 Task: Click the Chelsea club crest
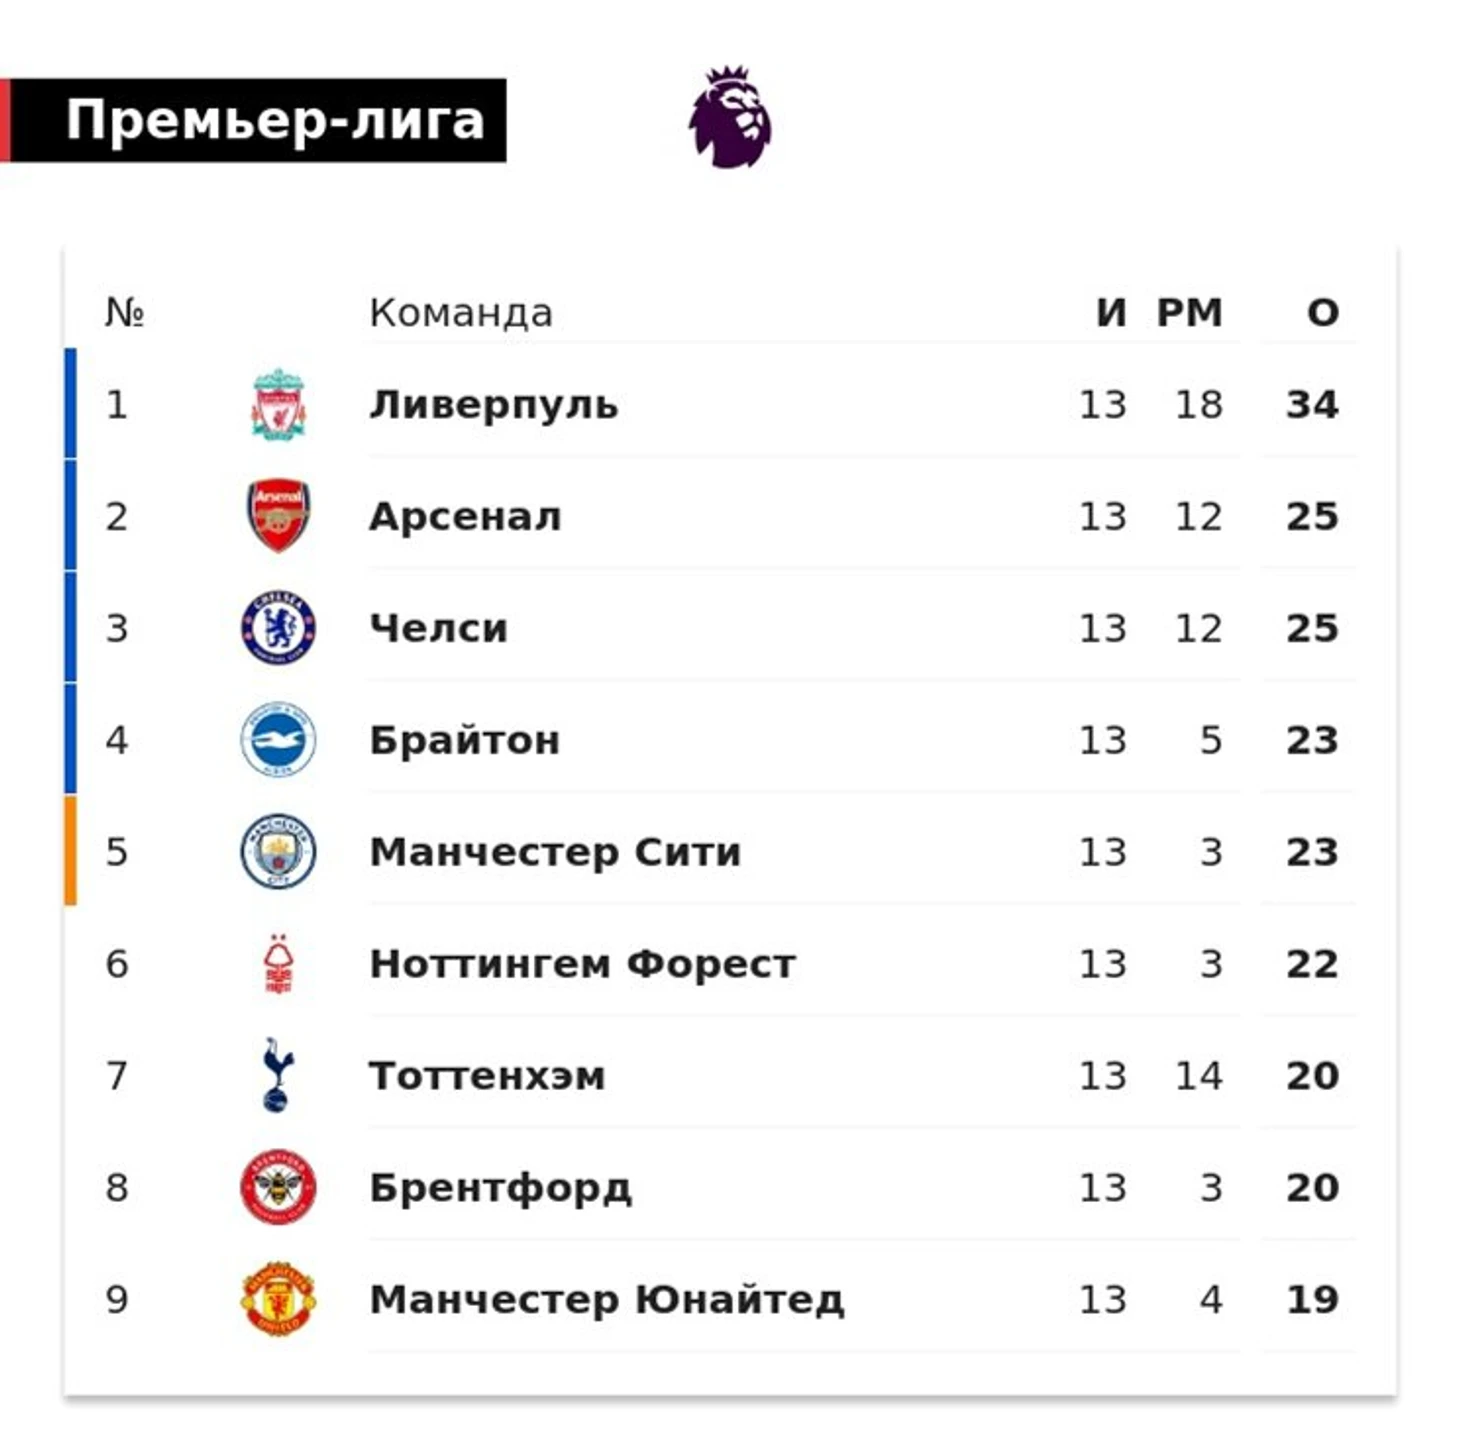(x=278, y=628)
